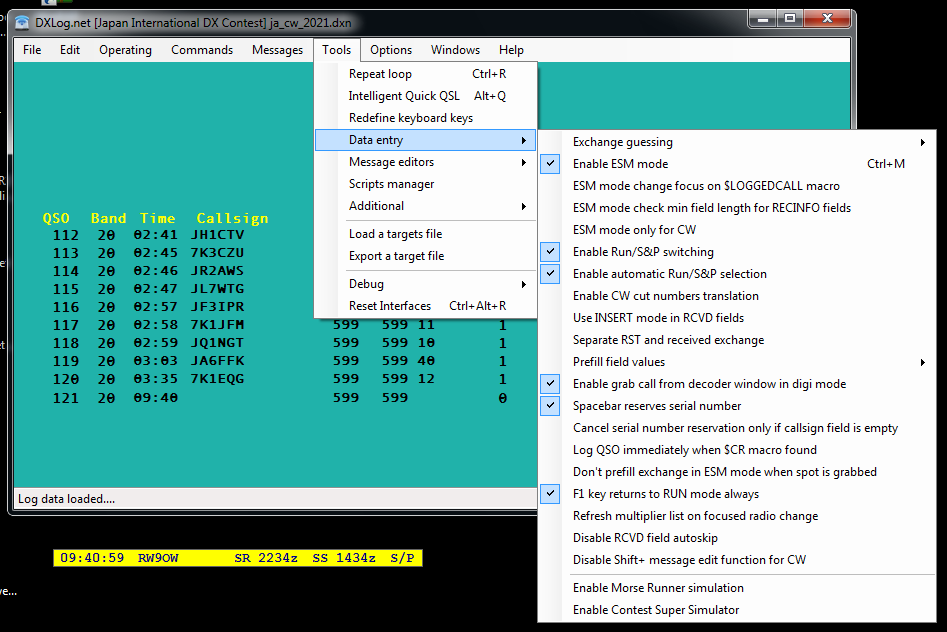947x632 pixels.
Task: Toggle Enable ESM mode checkbox
Action: (620, 164)
